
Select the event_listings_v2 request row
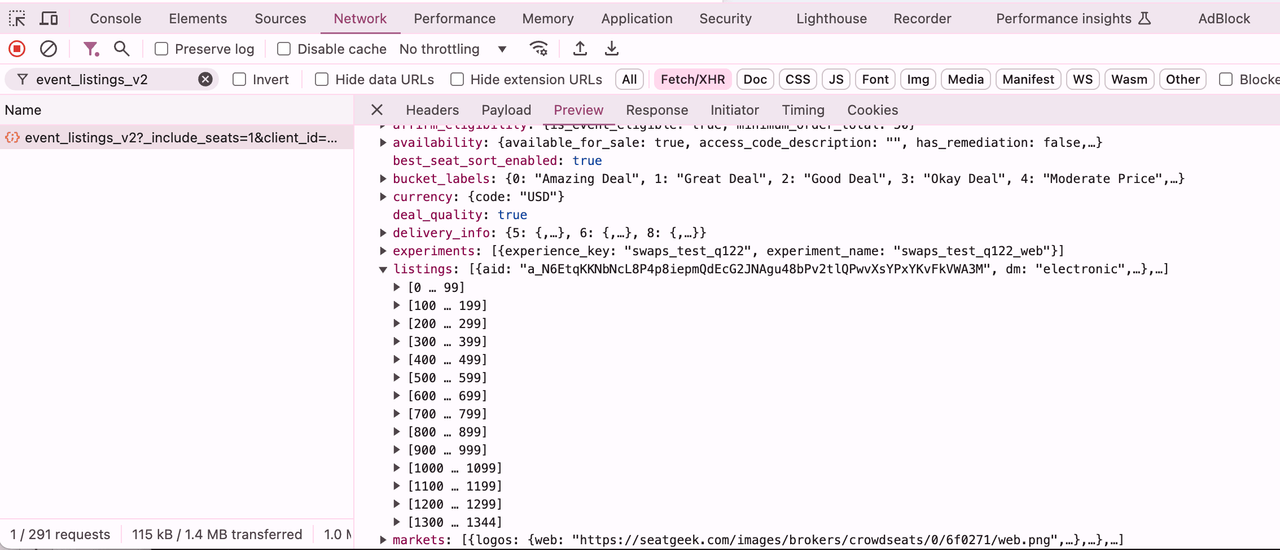tap(176, 137)
